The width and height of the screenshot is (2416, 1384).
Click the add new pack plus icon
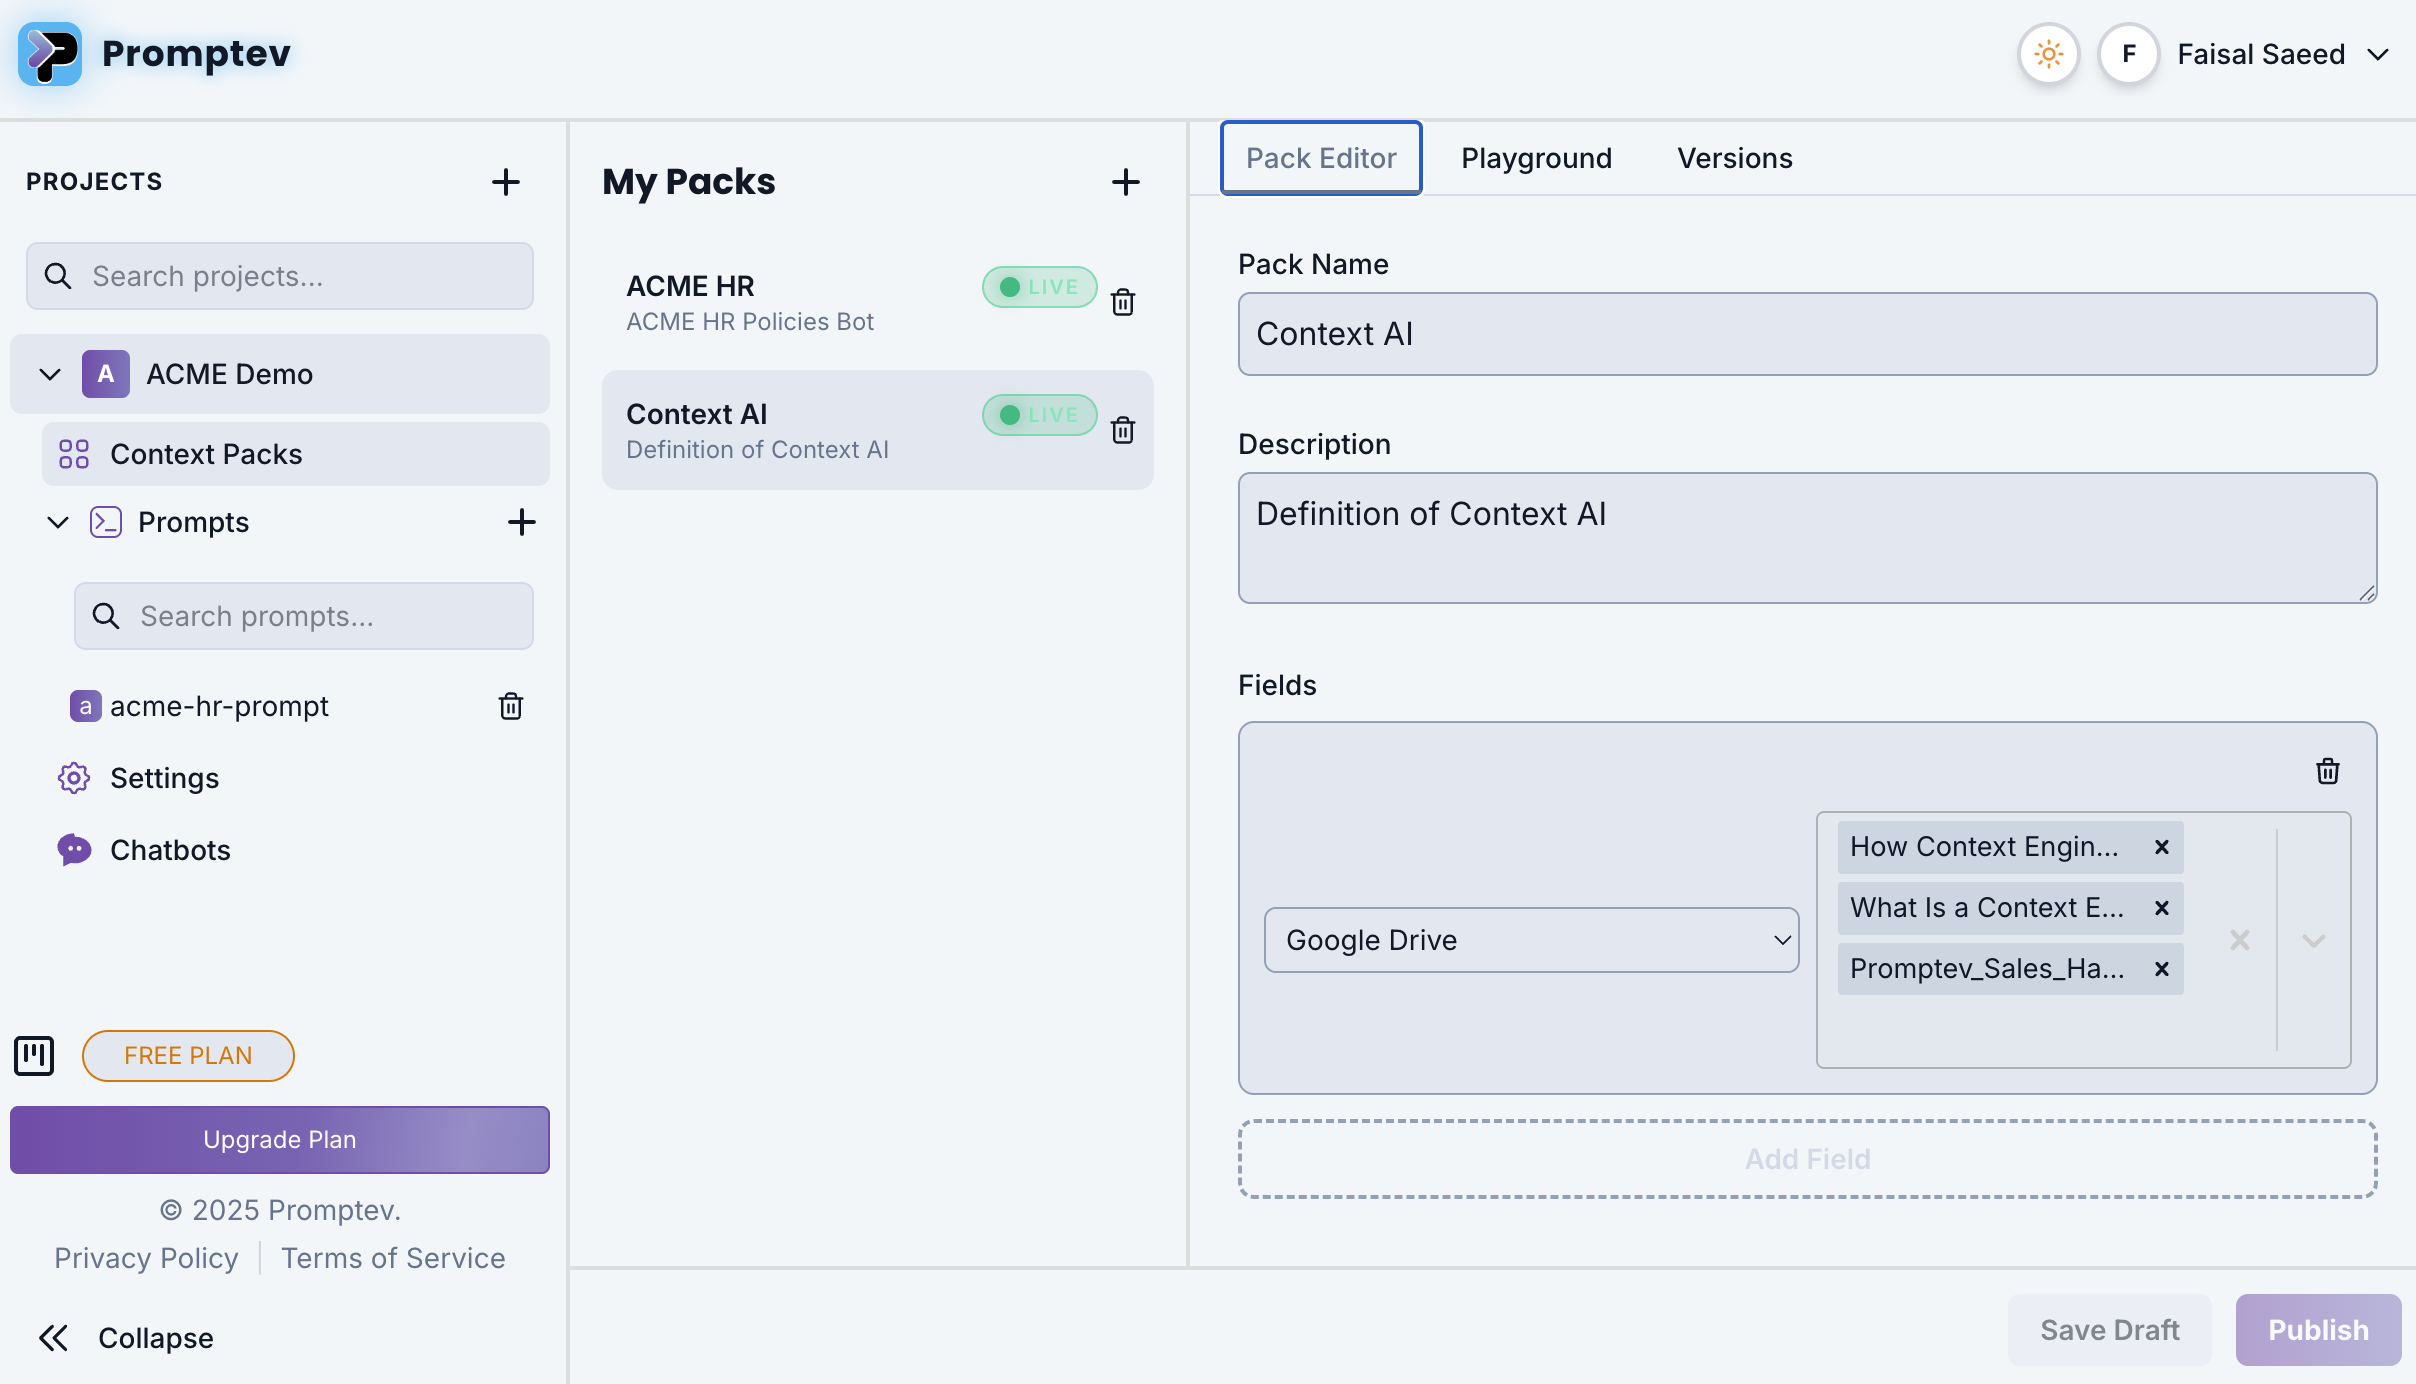tap(1125, 182)
